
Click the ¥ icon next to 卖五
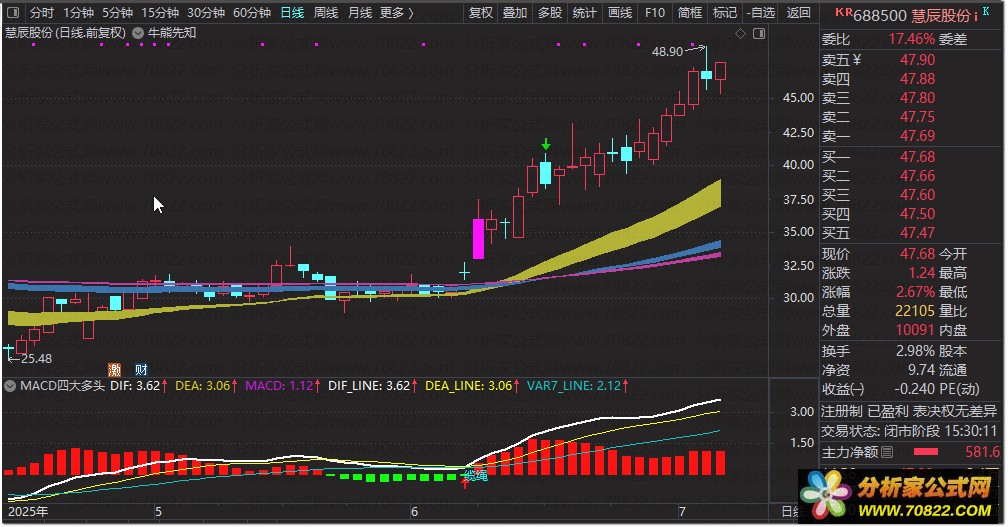[856, 60]
